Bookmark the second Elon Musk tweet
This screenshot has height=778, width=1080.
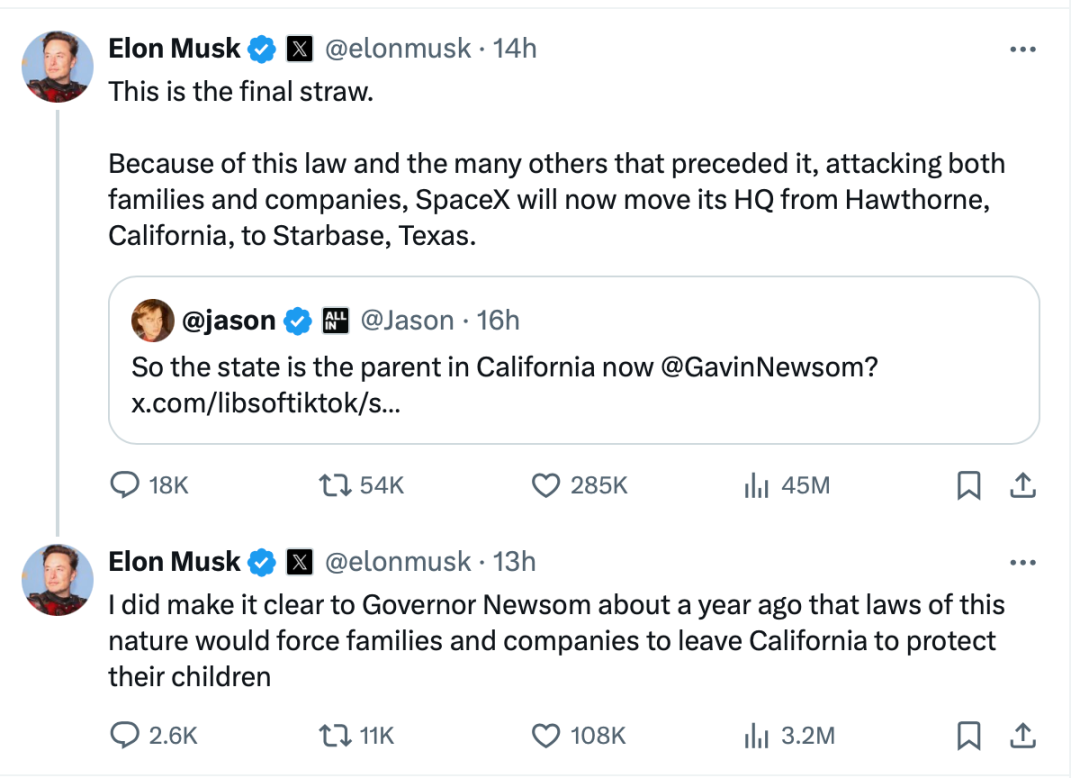[x=968, y=735]
